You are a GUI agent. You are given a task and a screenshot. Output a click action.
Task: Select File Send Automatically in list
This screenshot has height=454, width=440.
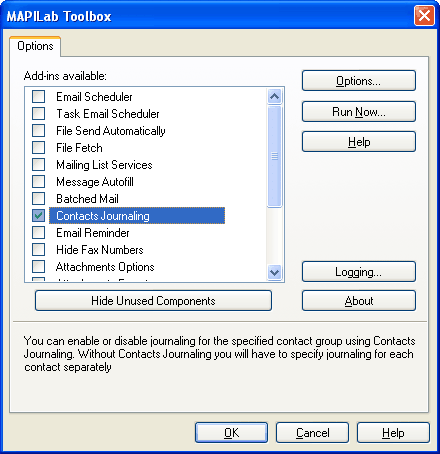(x=111, y=131)
